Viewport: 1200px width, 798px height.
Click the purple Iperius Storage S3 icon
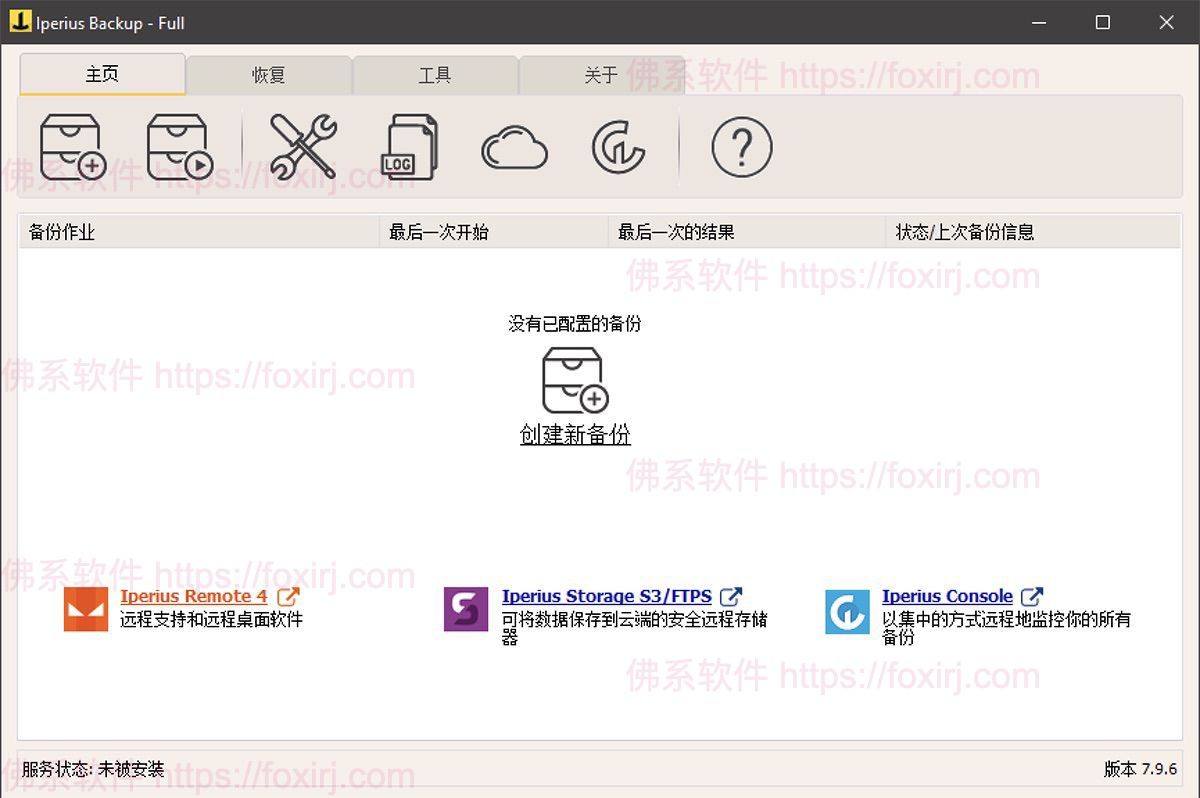[x=465, y=610]
